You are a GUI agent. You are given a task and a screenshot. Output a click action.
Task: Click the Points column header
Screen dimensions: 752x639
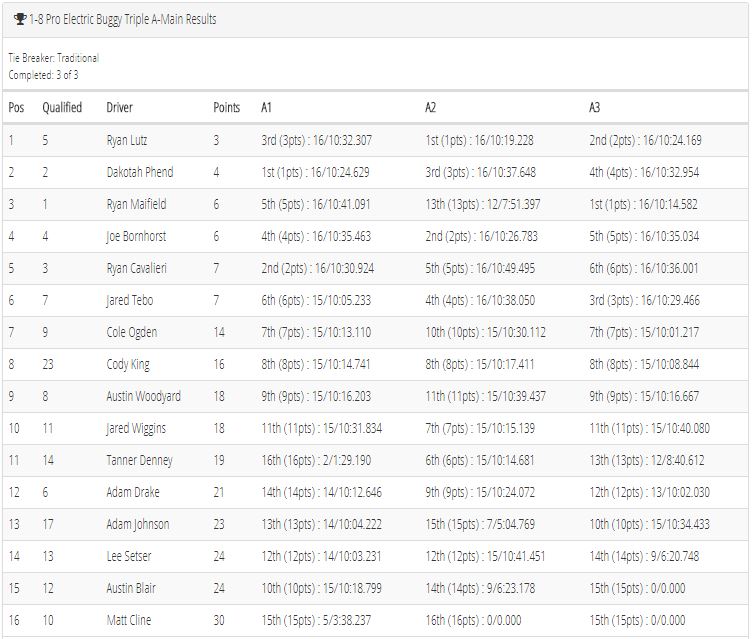[x=226, y=107]
